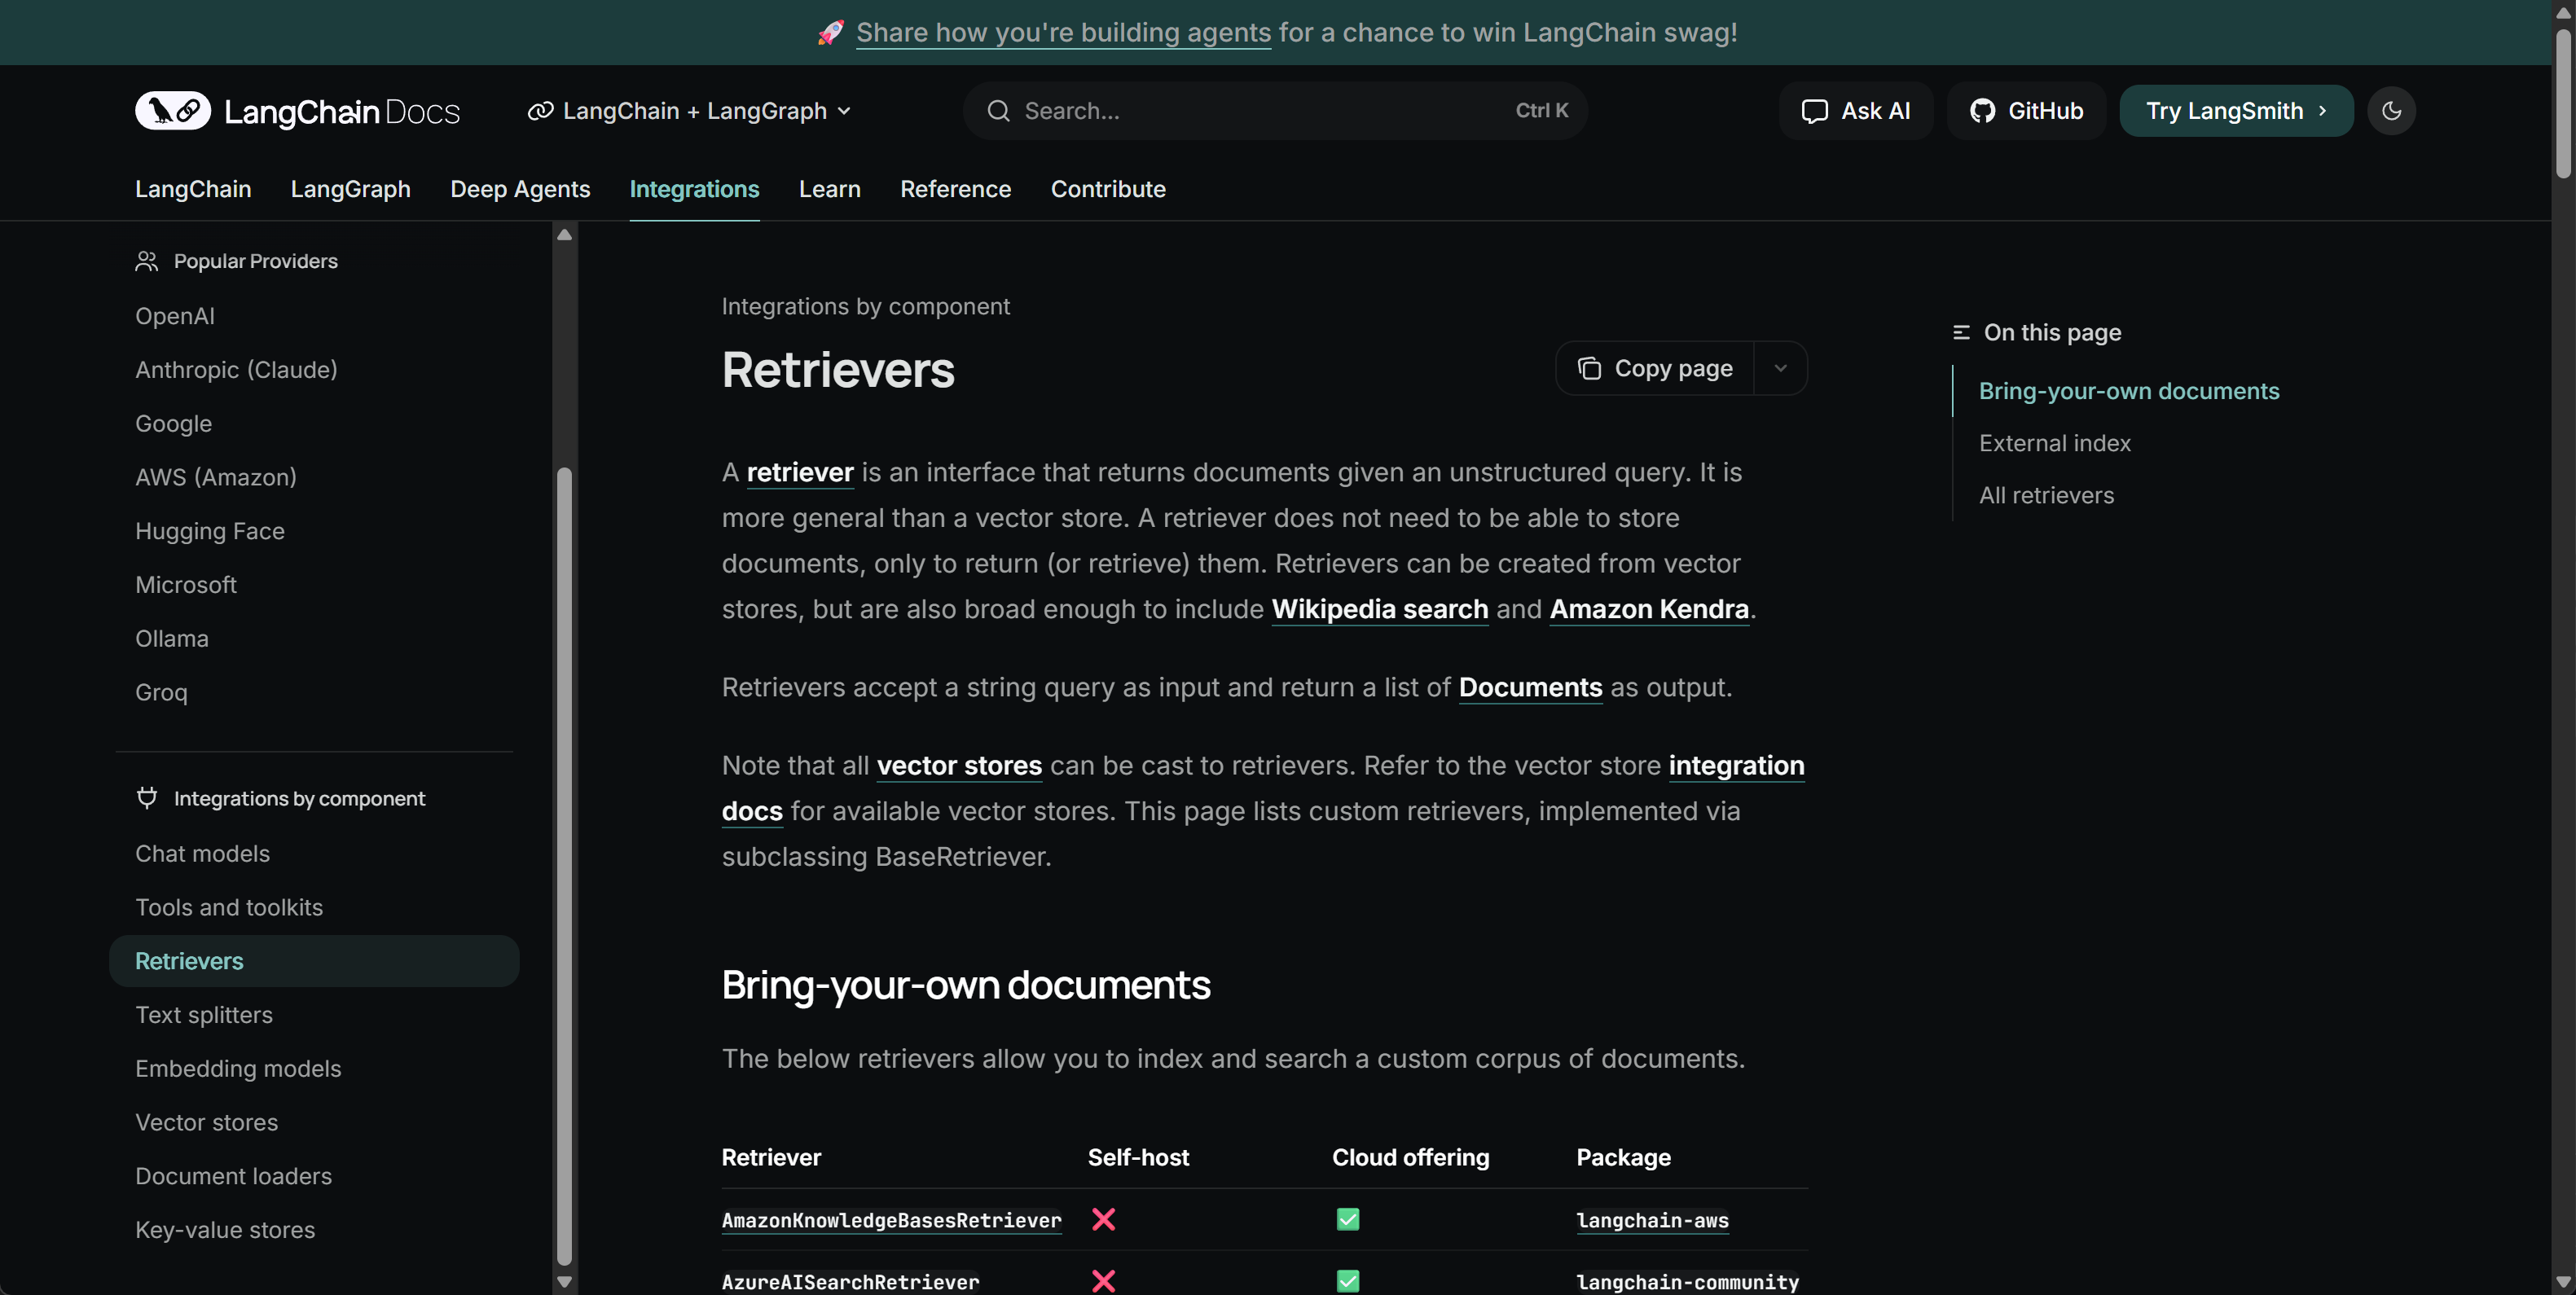The height and width of the screenshot is (1295, 2576).
Task: Open the AzureAISearchRetriever table link
Action: click(x=850, y=1282)
